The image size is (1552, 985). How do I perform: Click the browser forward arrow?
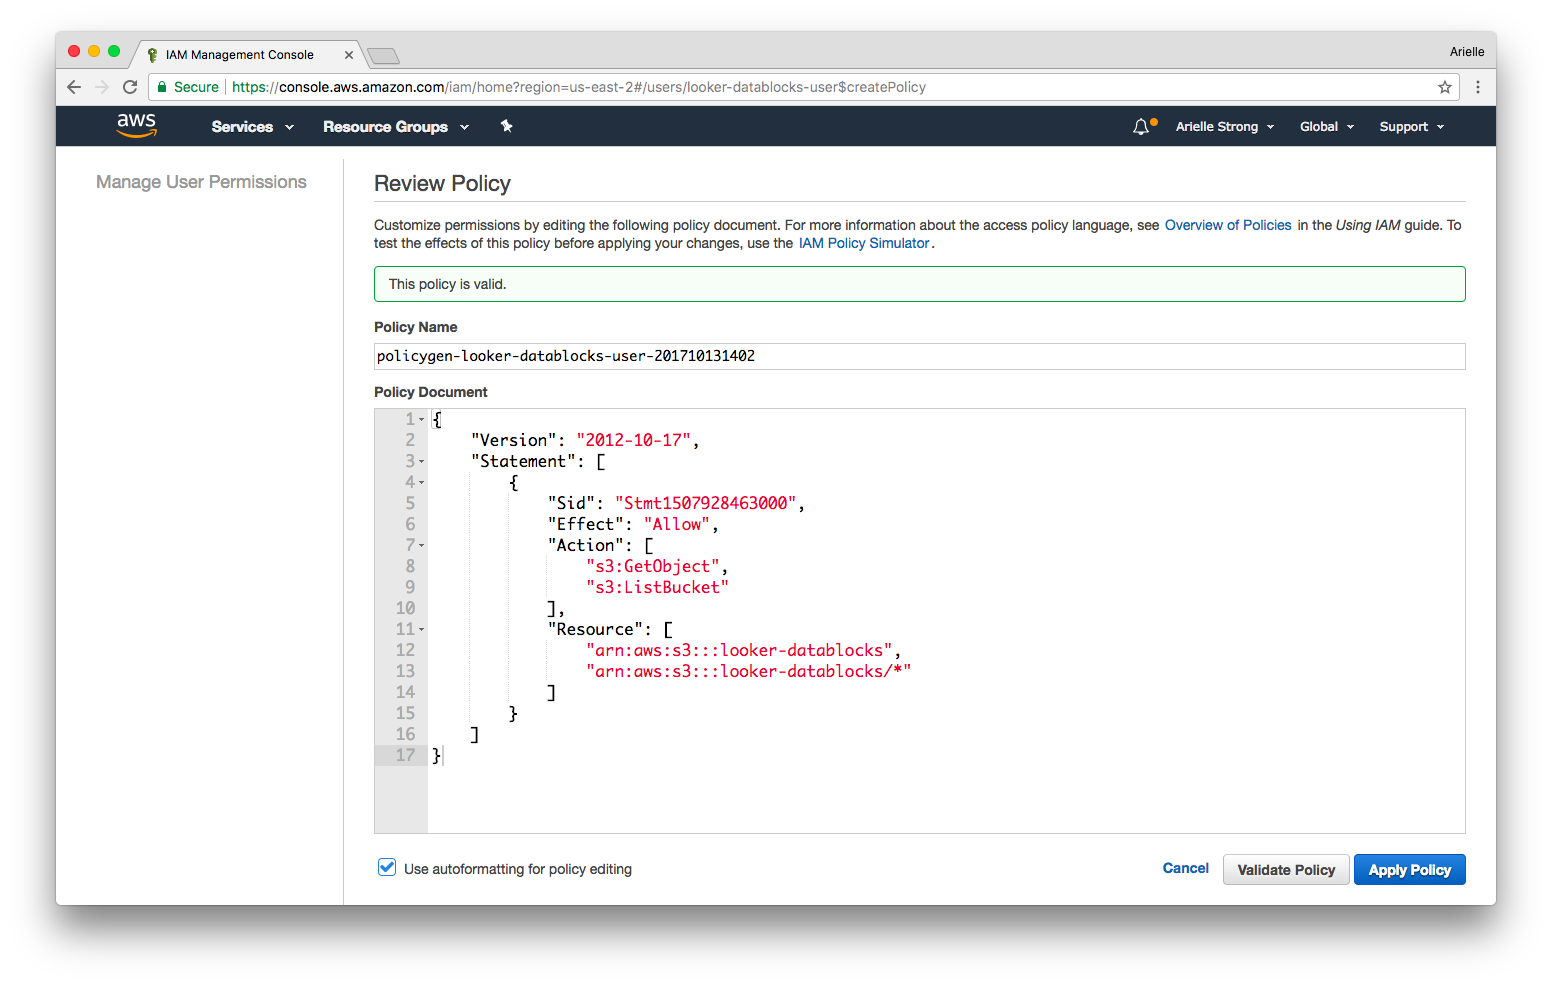(102, 87)
